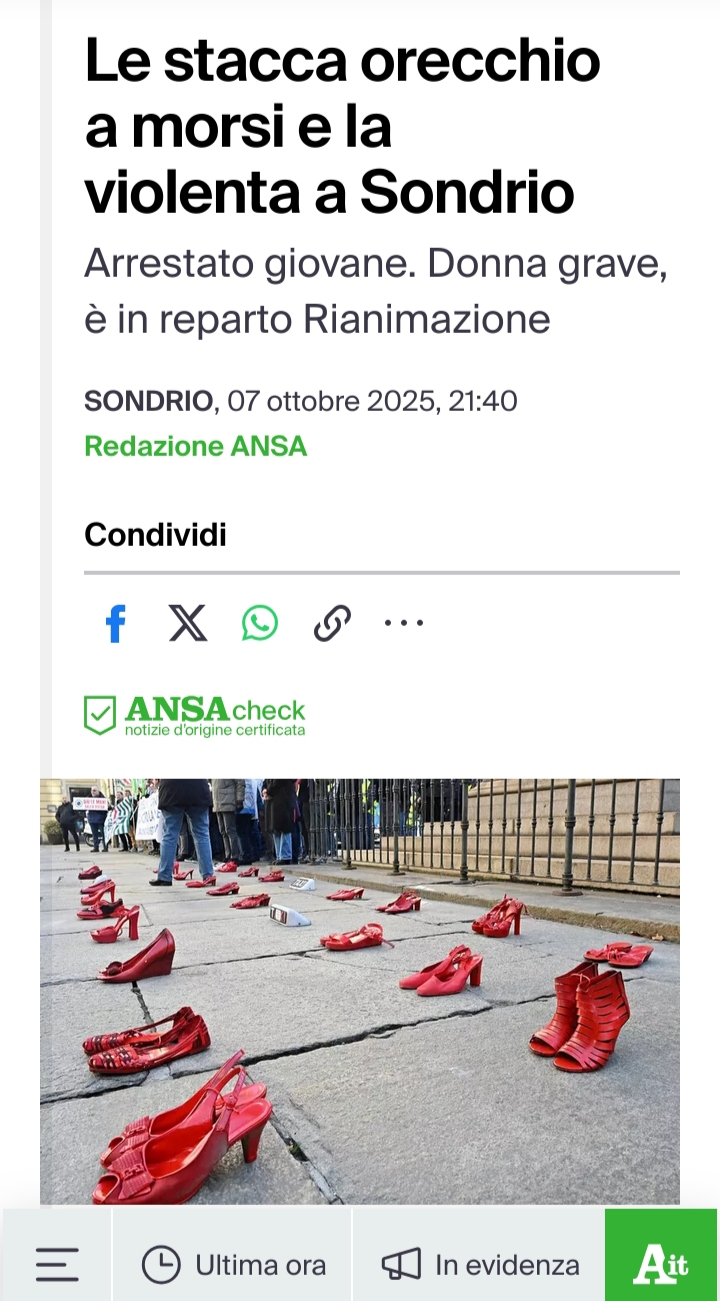The image size is (720, 1301).
Task: Share the article on X
Action: [187, 624]
